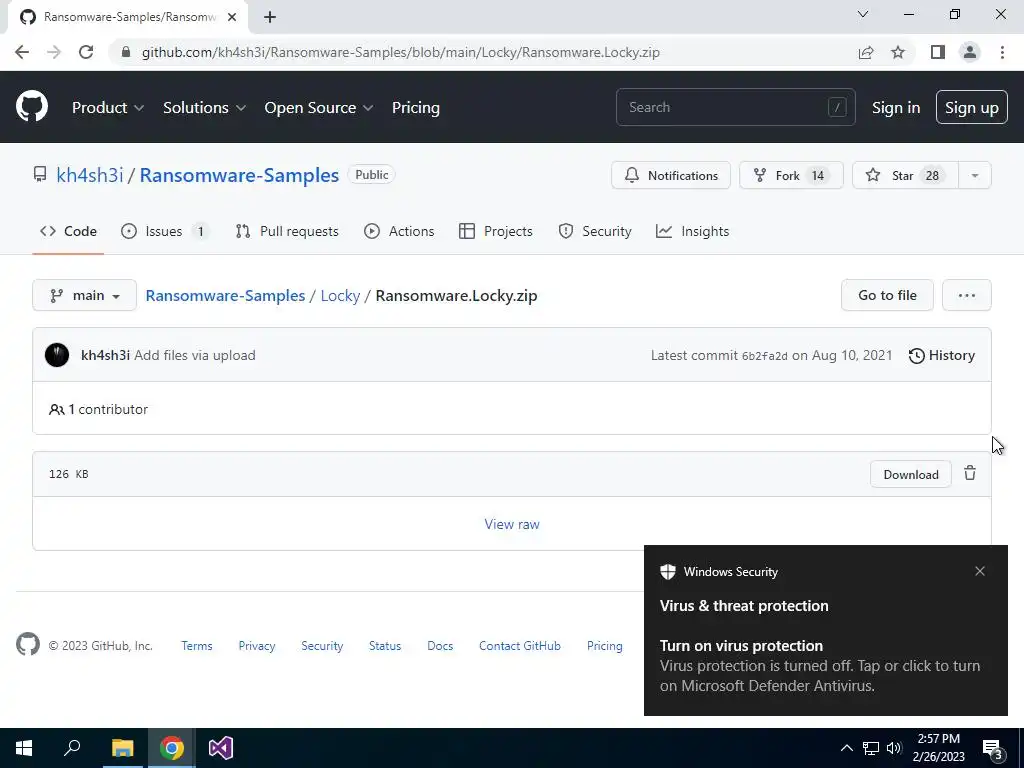Open the Locky folder breadcrumb

pos(340,295)
